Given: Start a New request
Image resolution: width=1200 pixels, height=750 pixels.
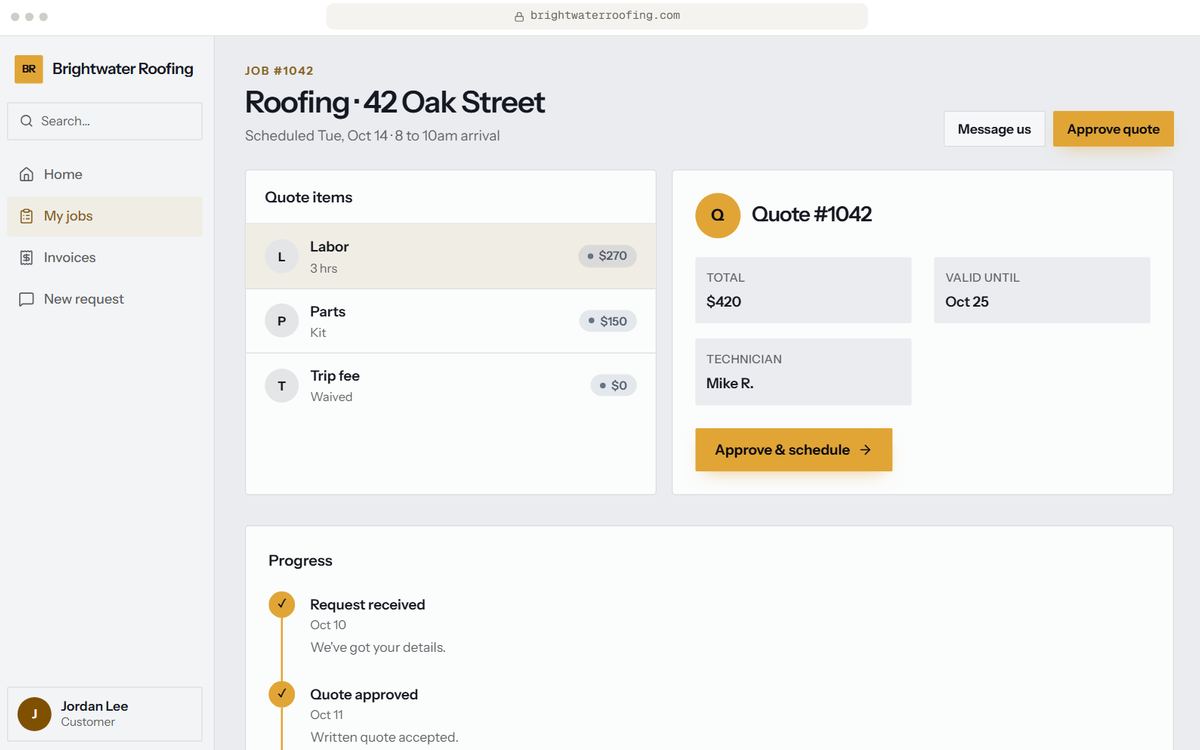Looking at the screenshot, I should [105, 299].
